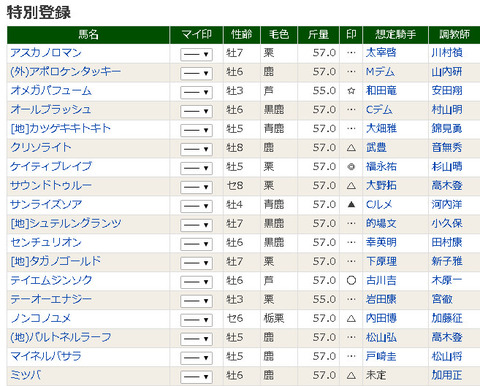Click [地]シュテルングランツ horse link

click(x=66, y=224)
